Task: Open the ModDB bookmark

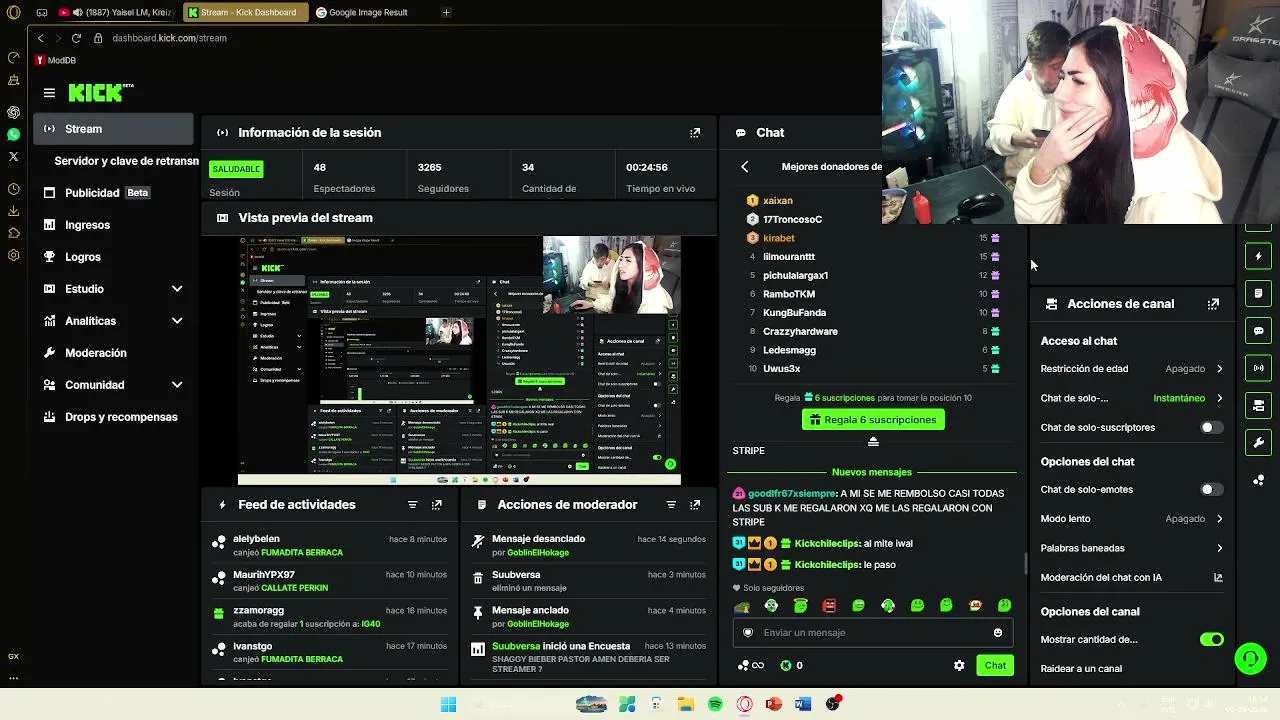Action: click(55, 61)
